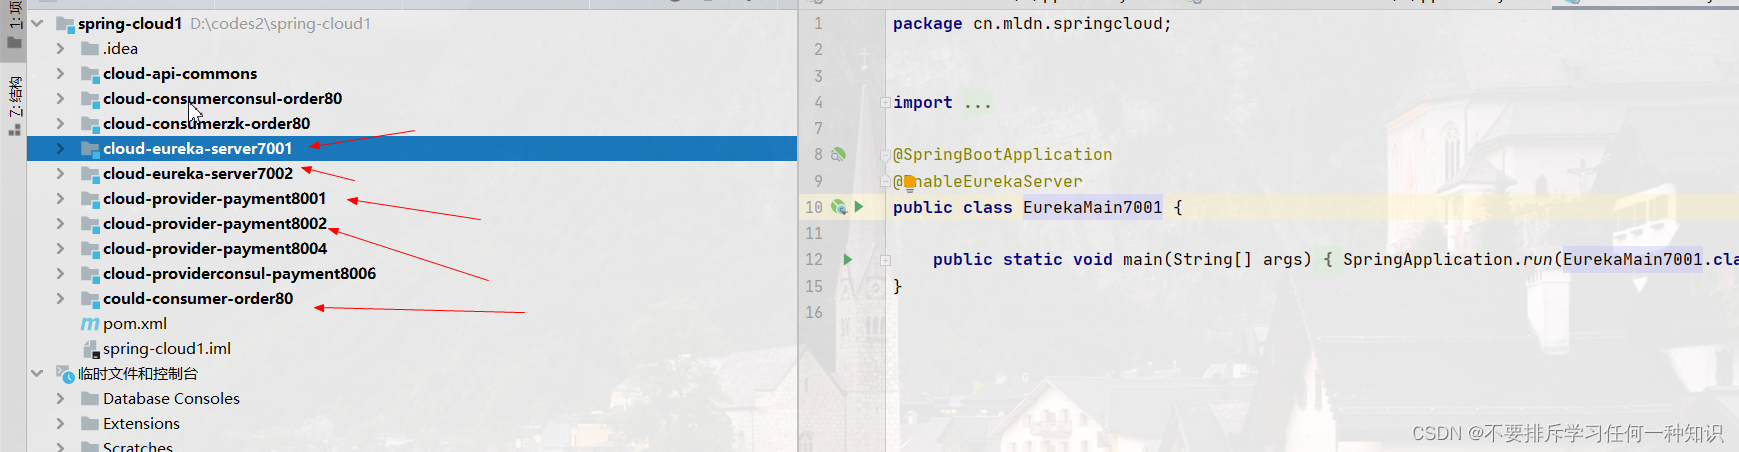Select cloud-provider-payment8001 in tree

tap(215, 198)
